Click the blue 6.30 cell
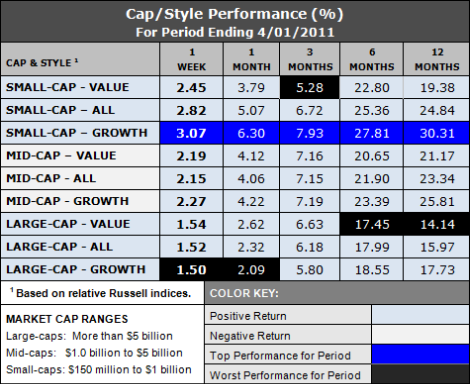This screenshot has width=470, height=384. click(x=251, y=133)
